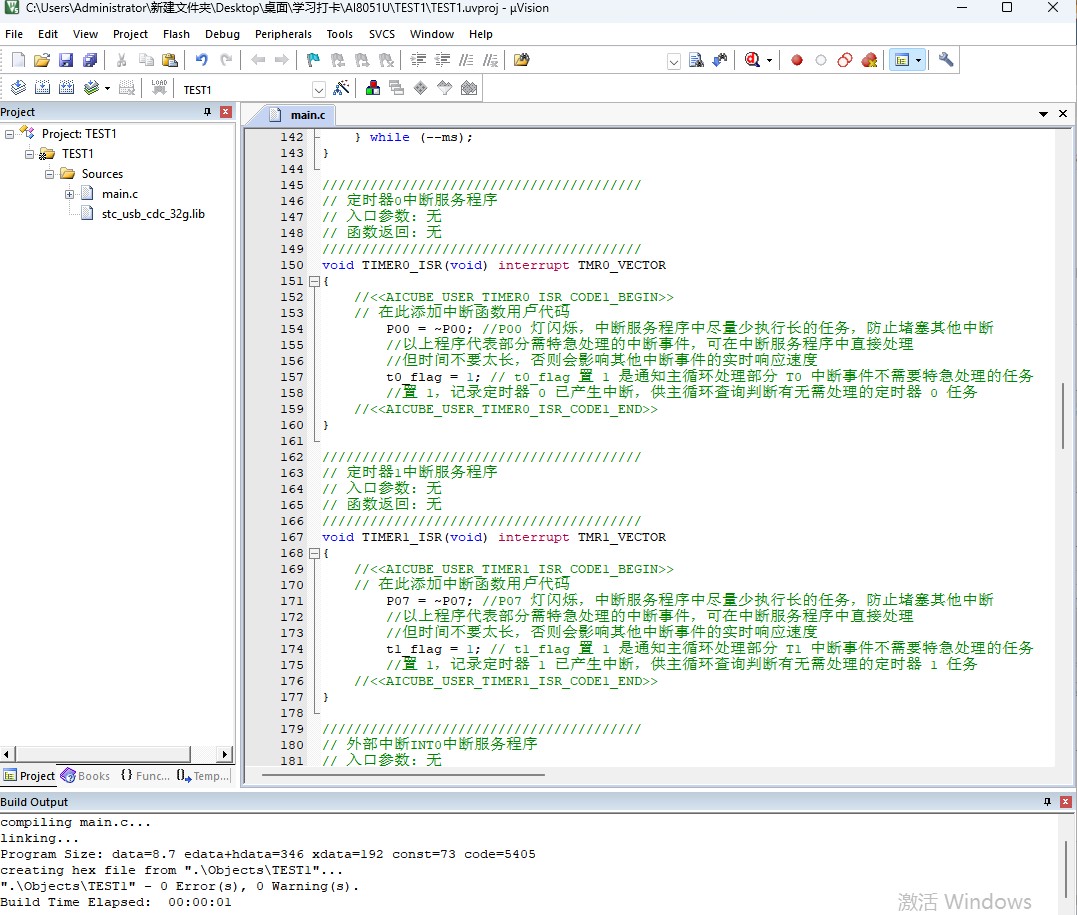
Task: Collapse the TIMER0_ISR function fold at line 151
Action: coord(315,281)
